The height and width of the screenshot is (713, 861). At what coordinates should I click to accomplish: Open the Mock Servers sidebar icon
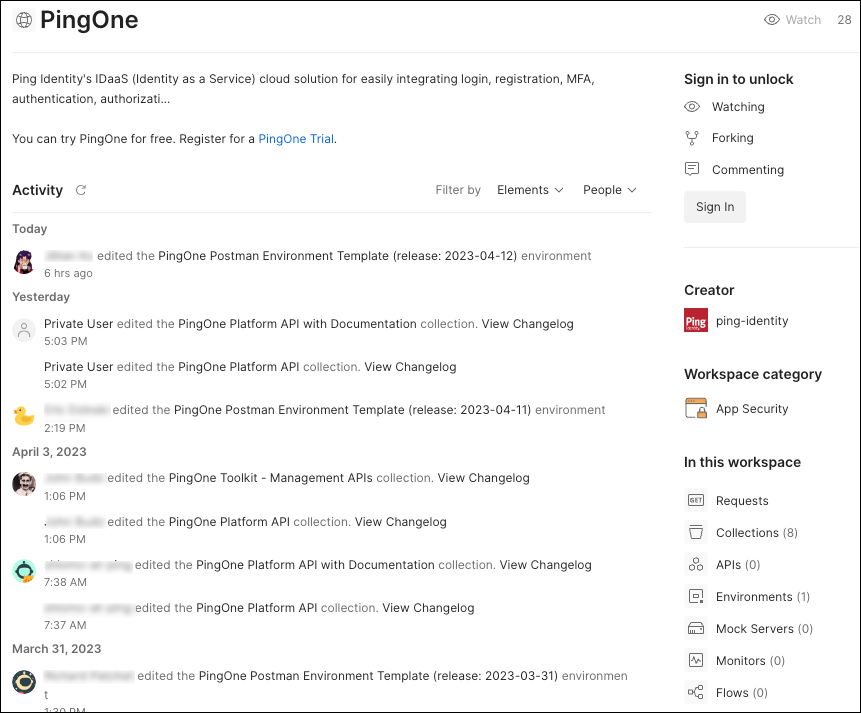pyautogui.click(x=696, y=628)
